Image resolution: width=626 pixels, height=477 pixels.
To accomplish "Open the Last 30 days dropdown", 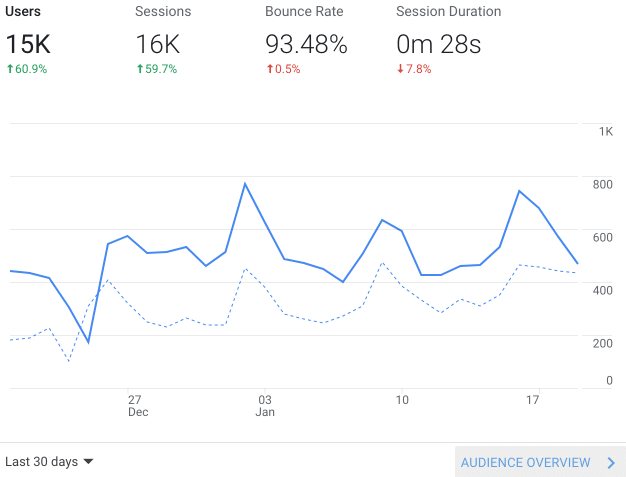I will click(42, 462).
